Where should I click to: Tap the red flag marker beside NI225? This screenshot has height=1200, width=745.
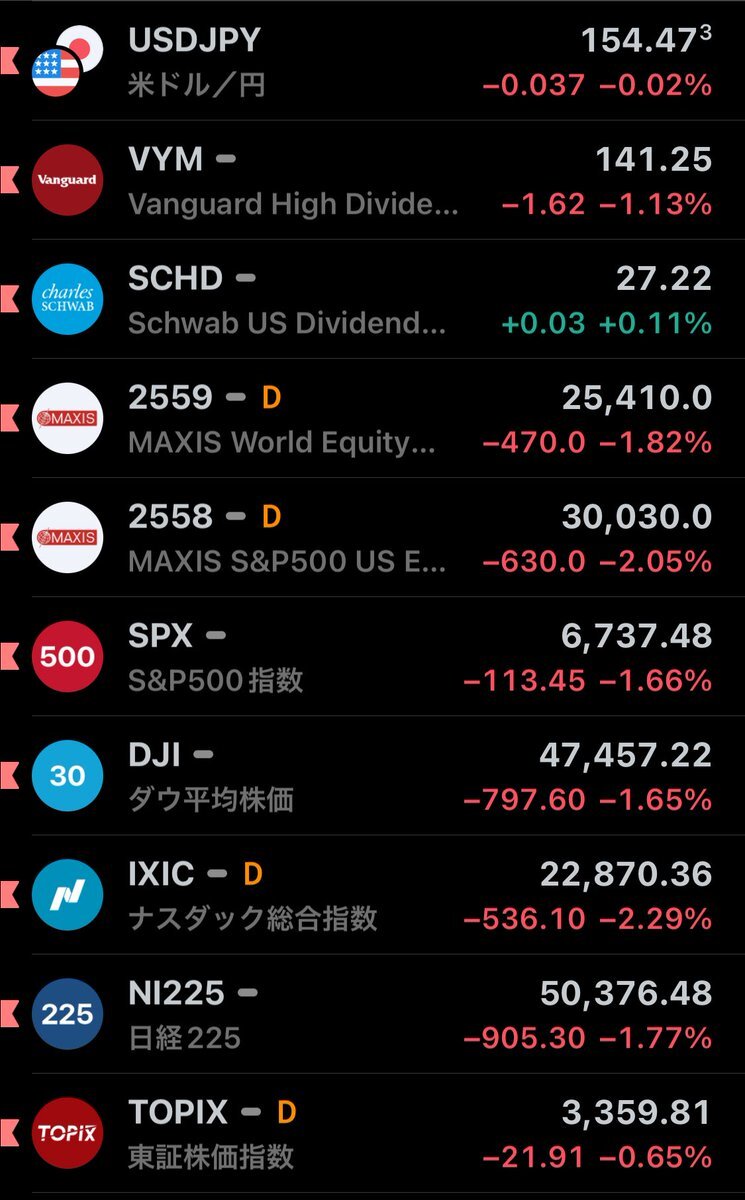[x=9, y=1014]
